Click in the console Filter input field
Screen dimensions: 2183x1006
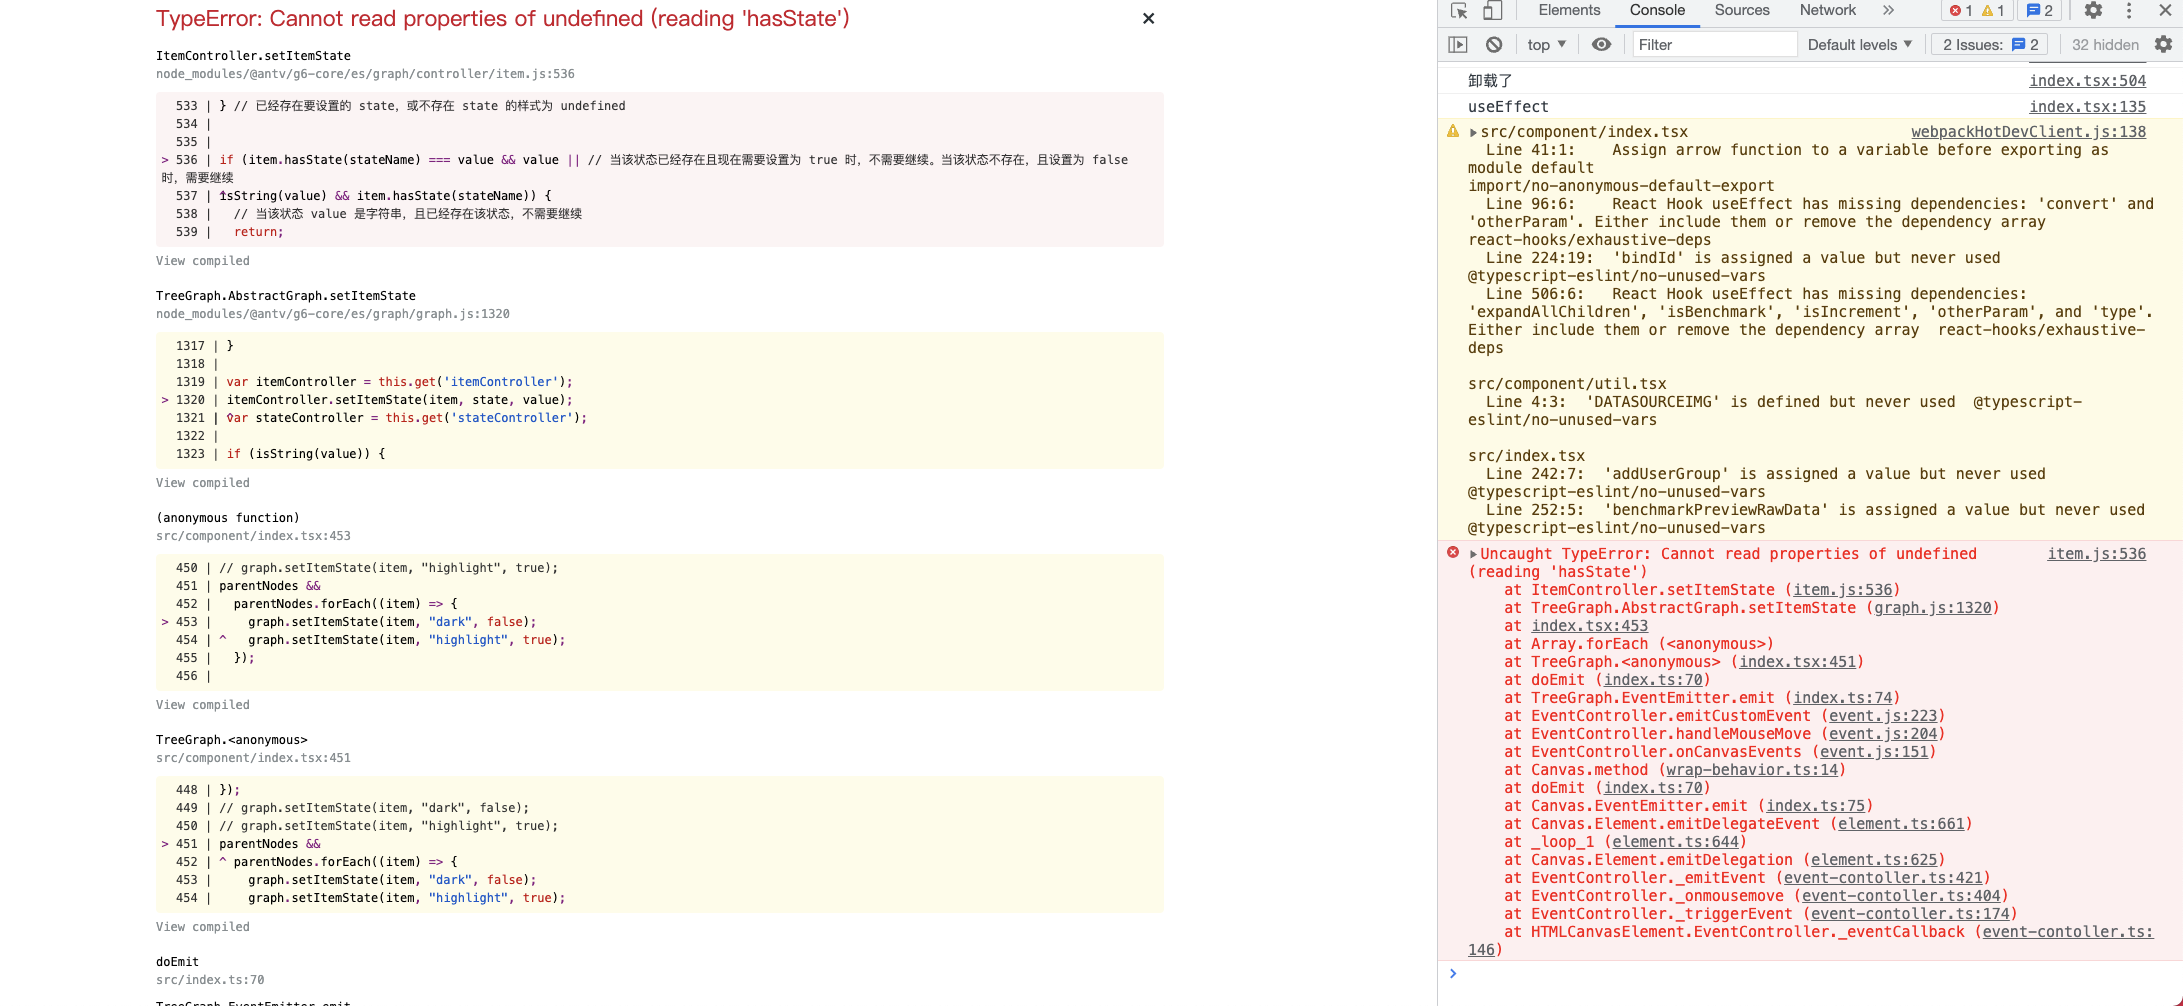tap(1714, 44)
